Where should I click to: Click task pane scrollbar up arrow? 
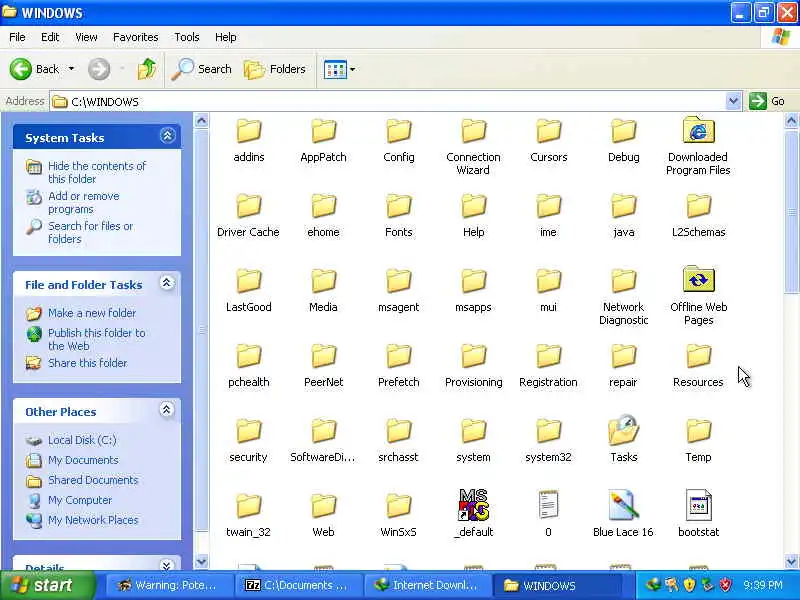(202, 121)
